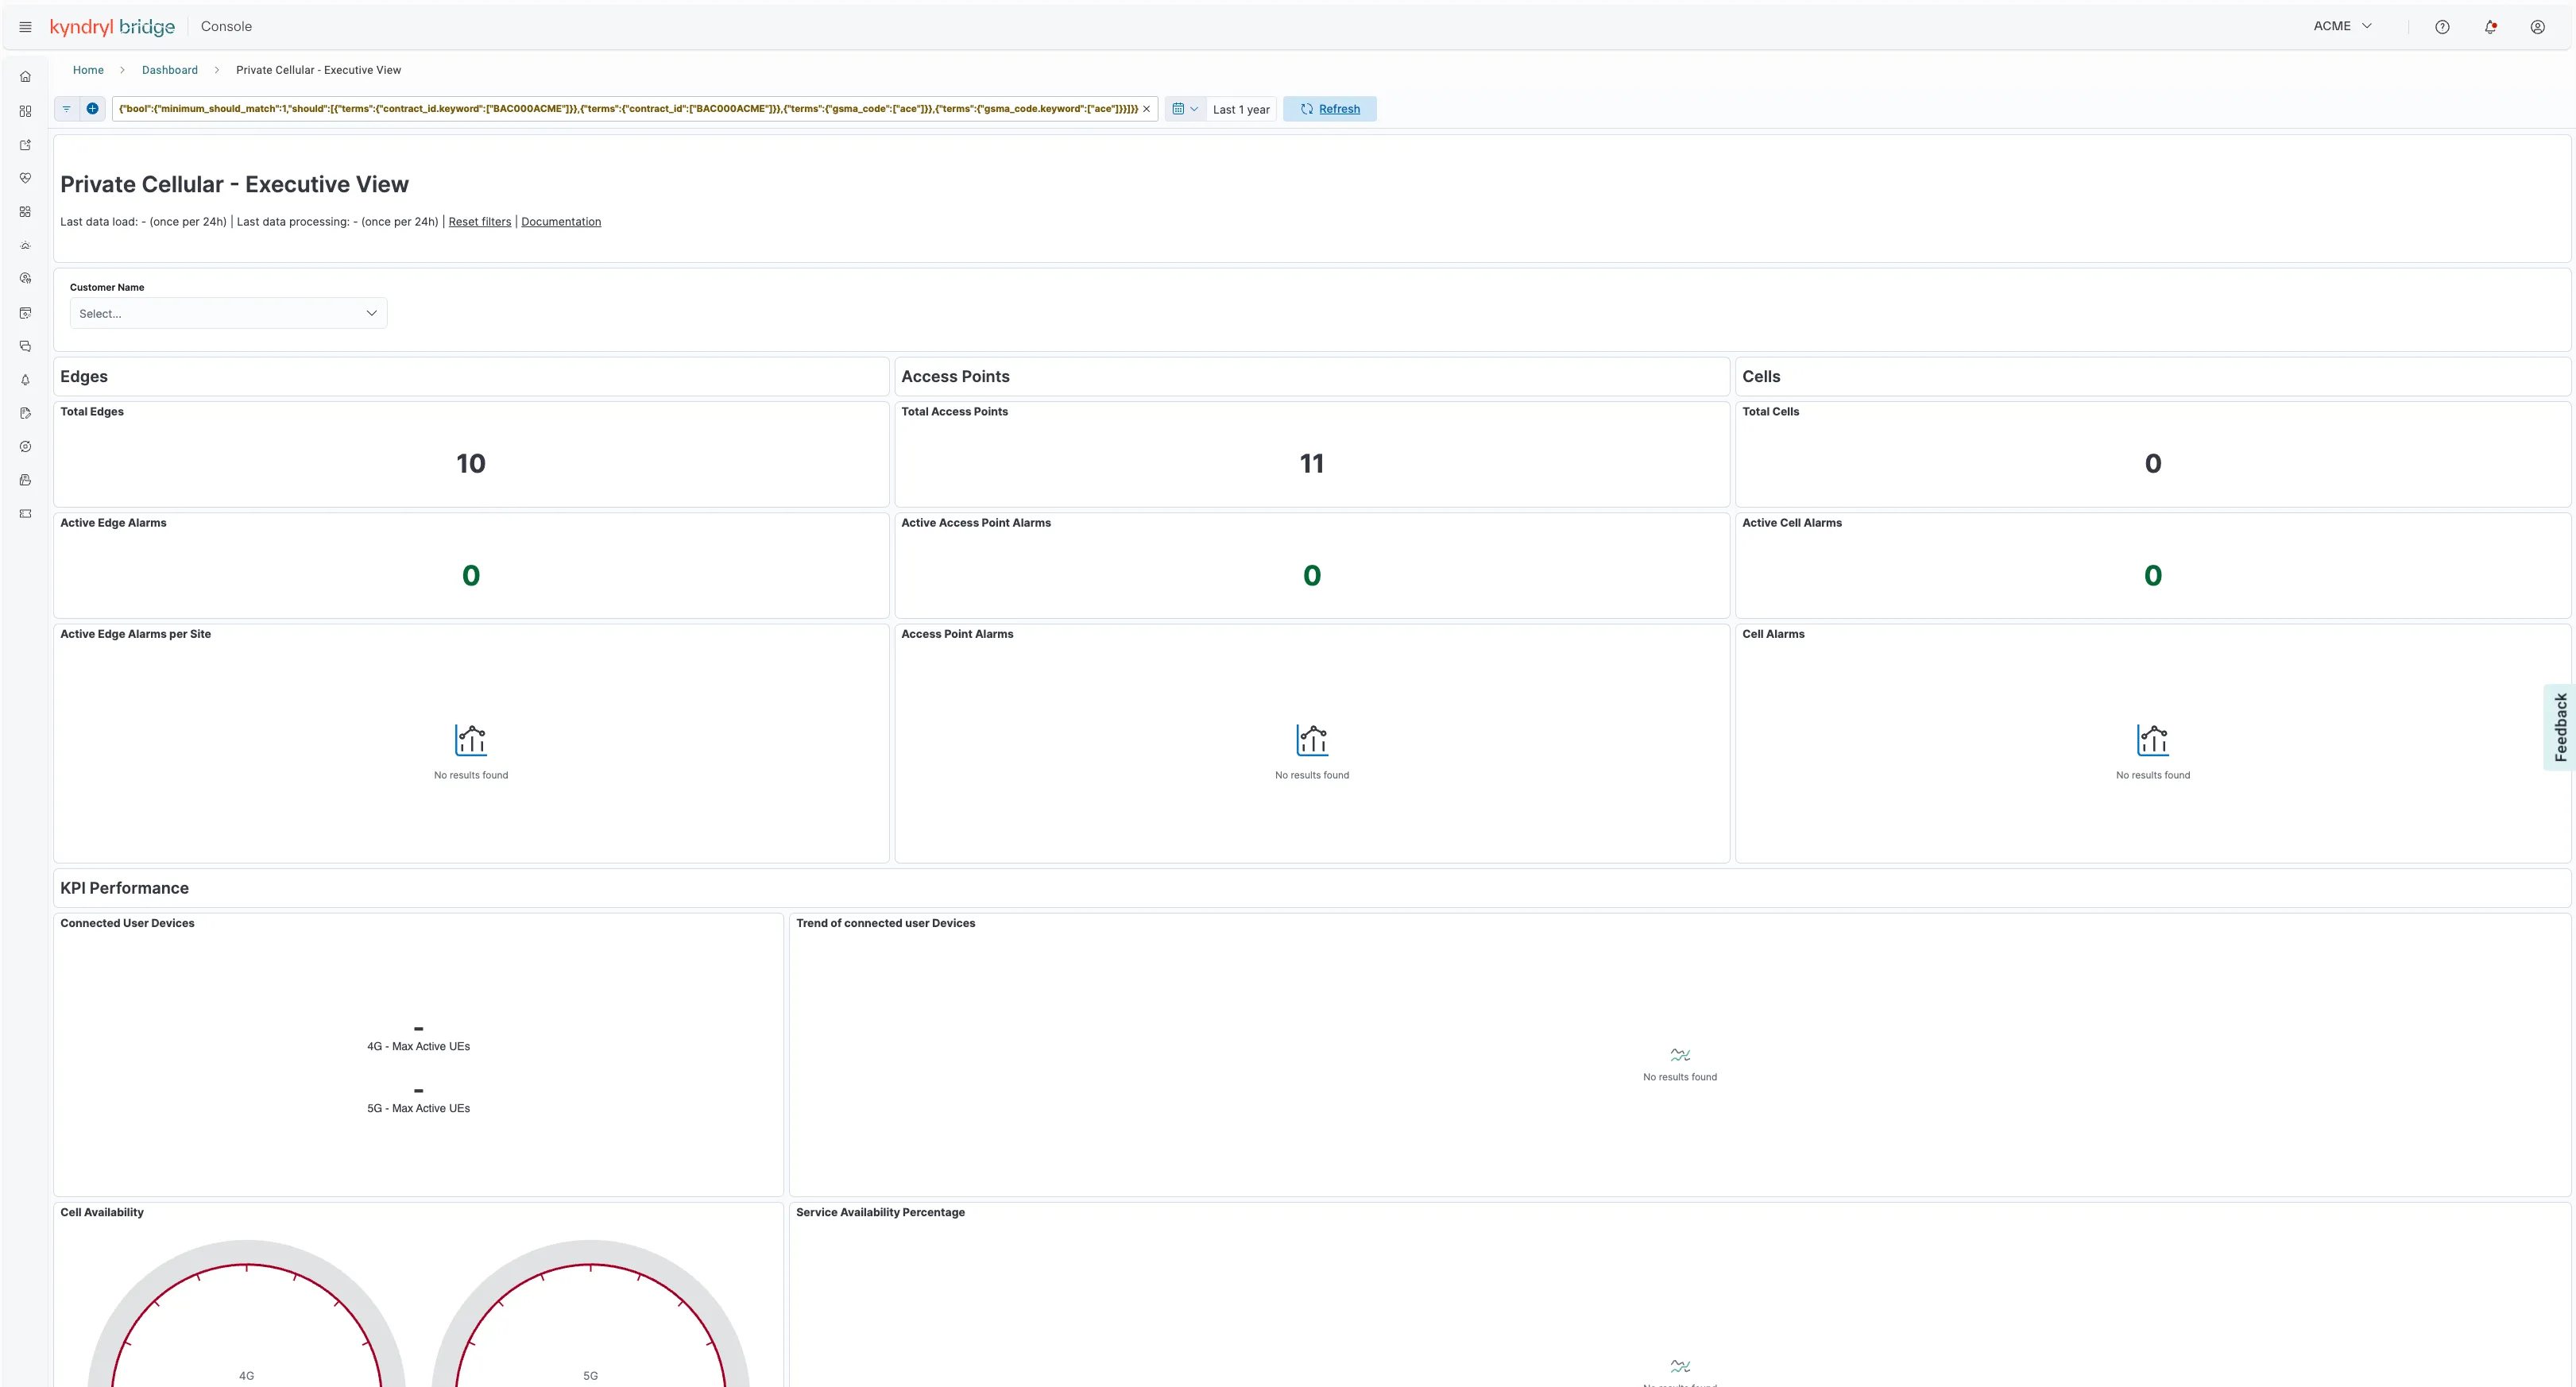Image resolution: width=2576 pixels, height=1387 pixels.
Task: Click the Access Point Alarms panel title
Action: 957,634
